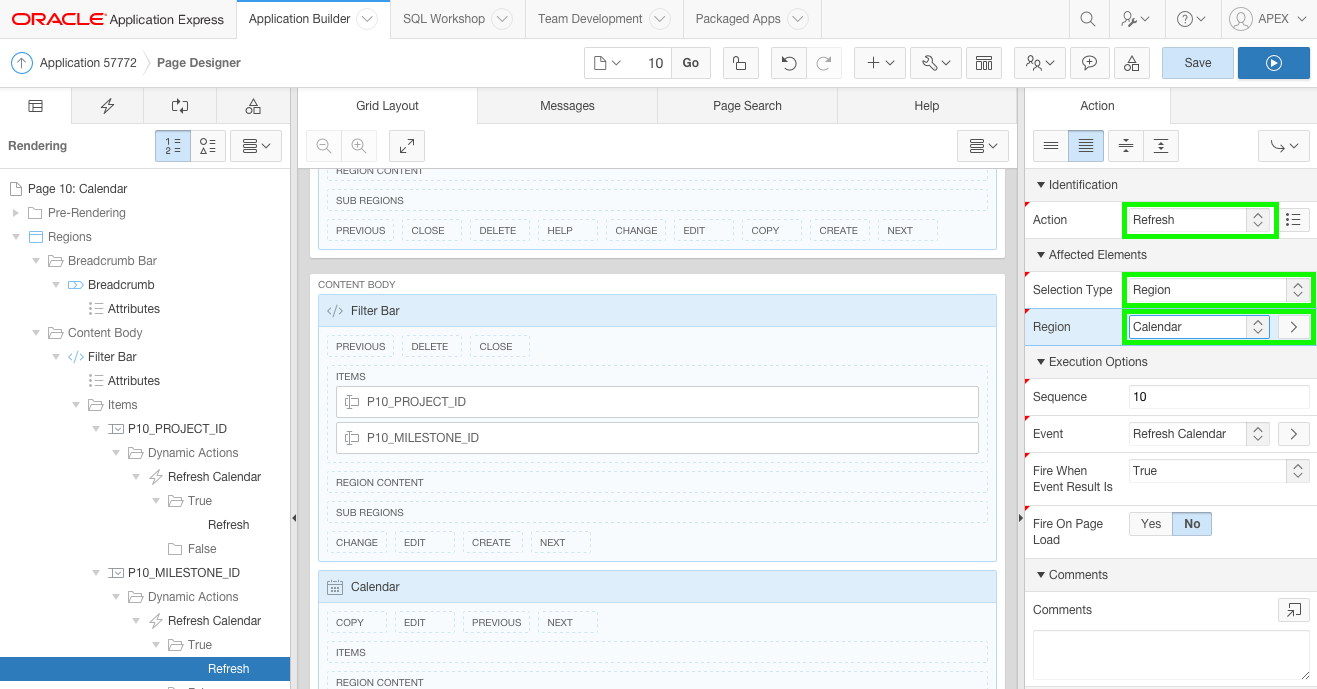Open the search magnifier icon in header

1088,19
